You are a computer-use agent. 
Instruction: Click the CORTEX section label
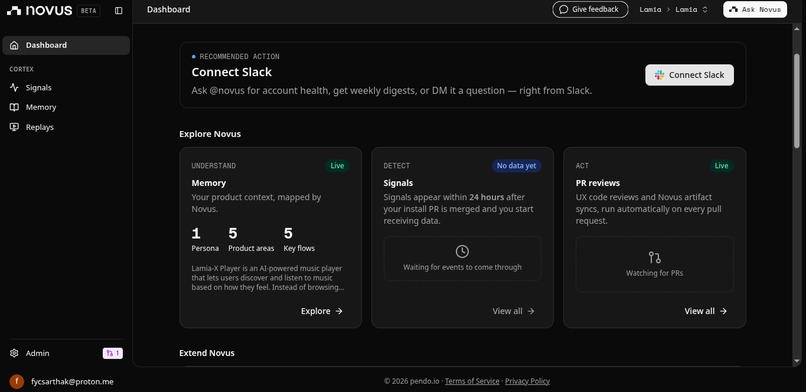22,69
